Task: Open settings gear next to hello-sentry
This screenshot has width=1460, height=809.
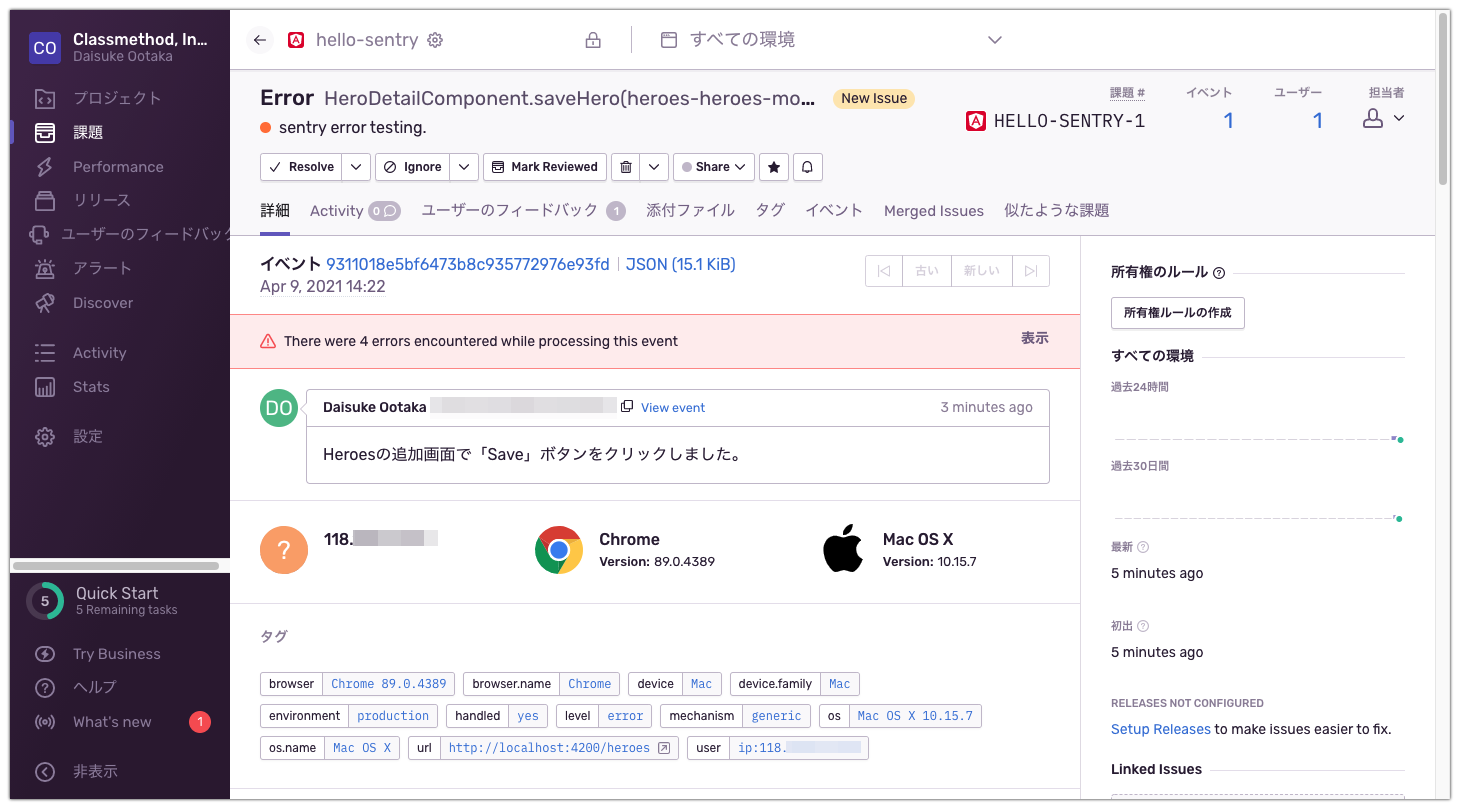Action: 434,39
